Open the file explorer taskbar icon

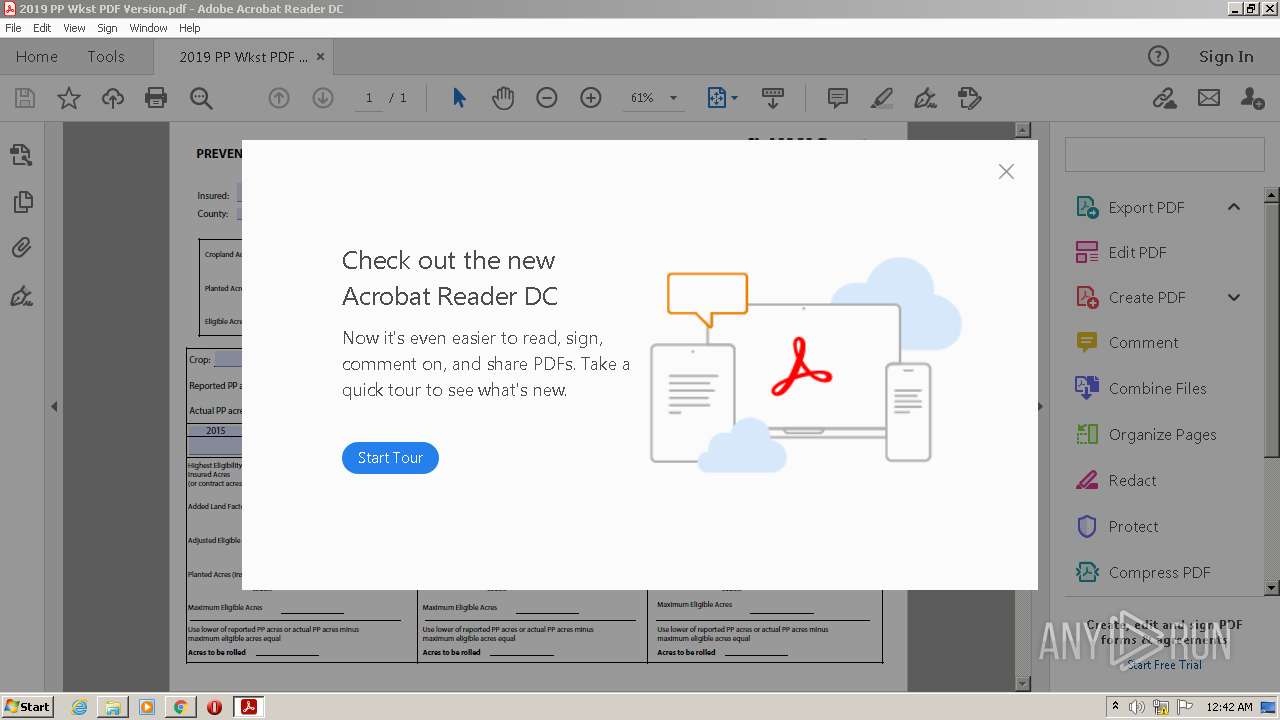point(112,707)
